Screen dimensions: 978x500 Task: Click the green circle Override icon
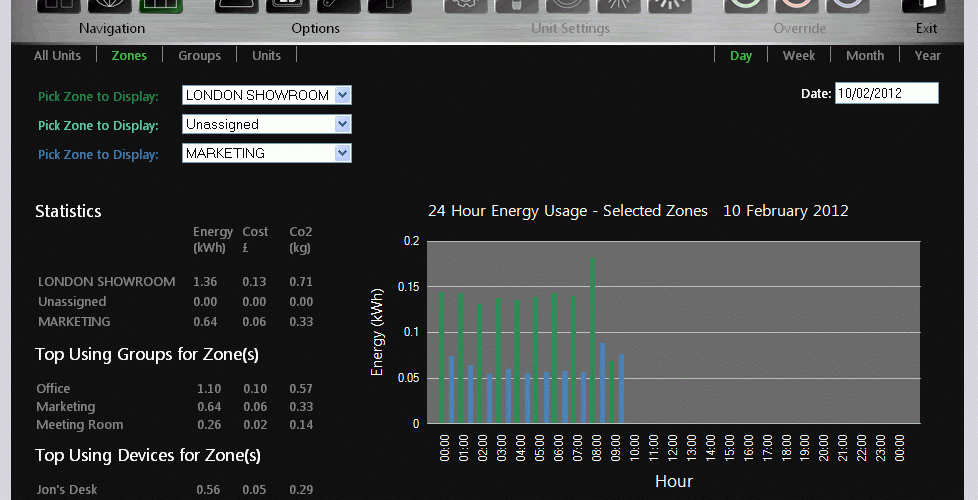click(745, 6)
